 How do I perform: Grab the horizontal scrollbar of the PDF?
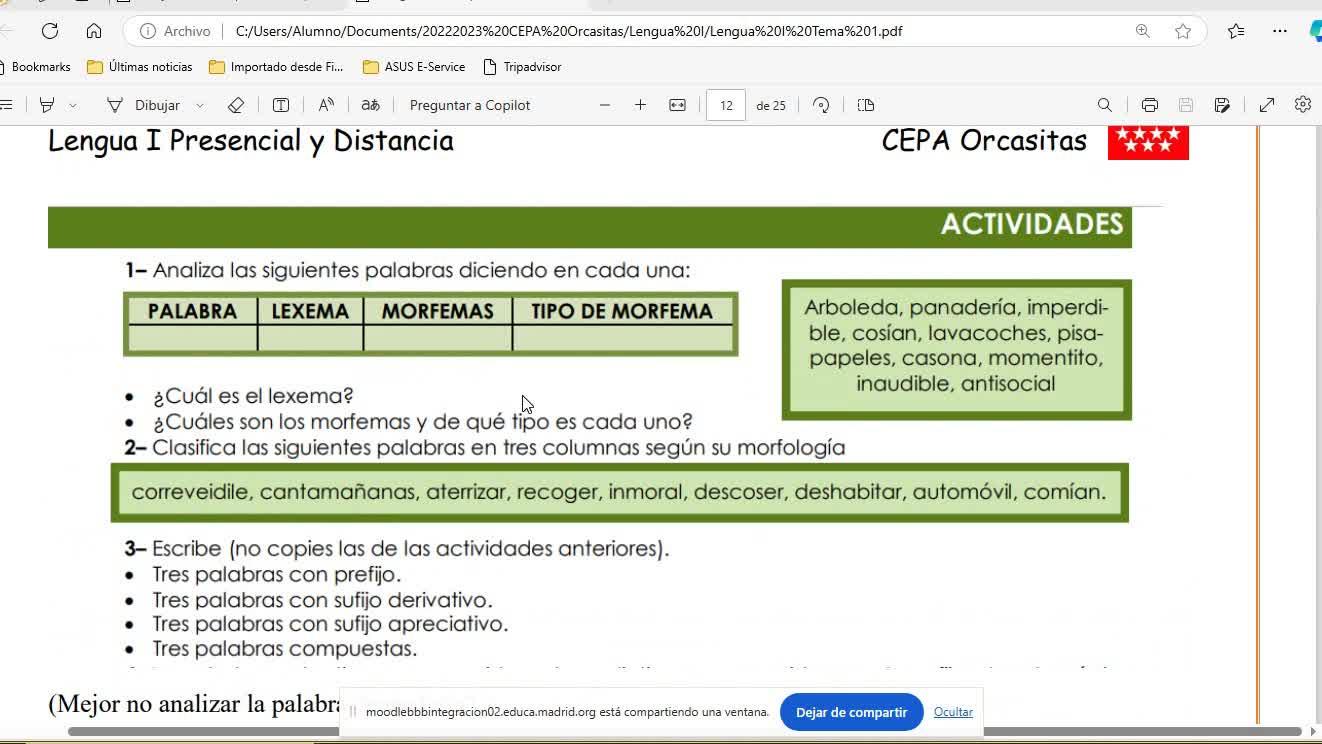[x=685, y=732]
